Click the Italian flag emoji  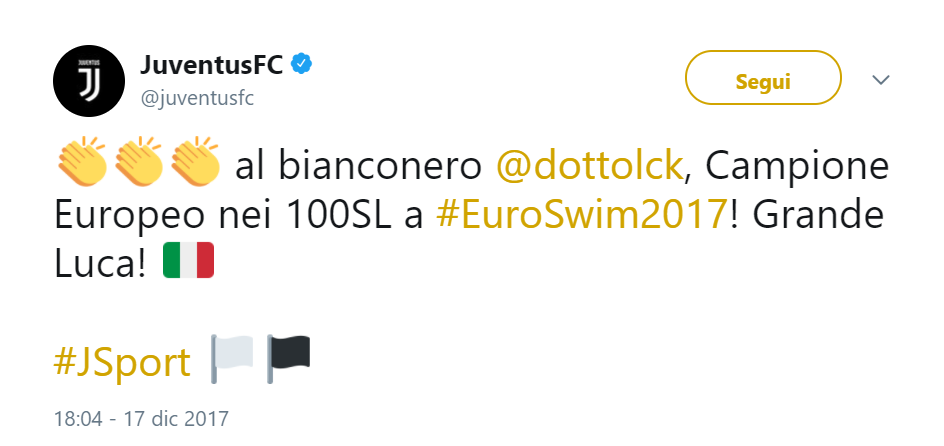[x=188, y=260]
